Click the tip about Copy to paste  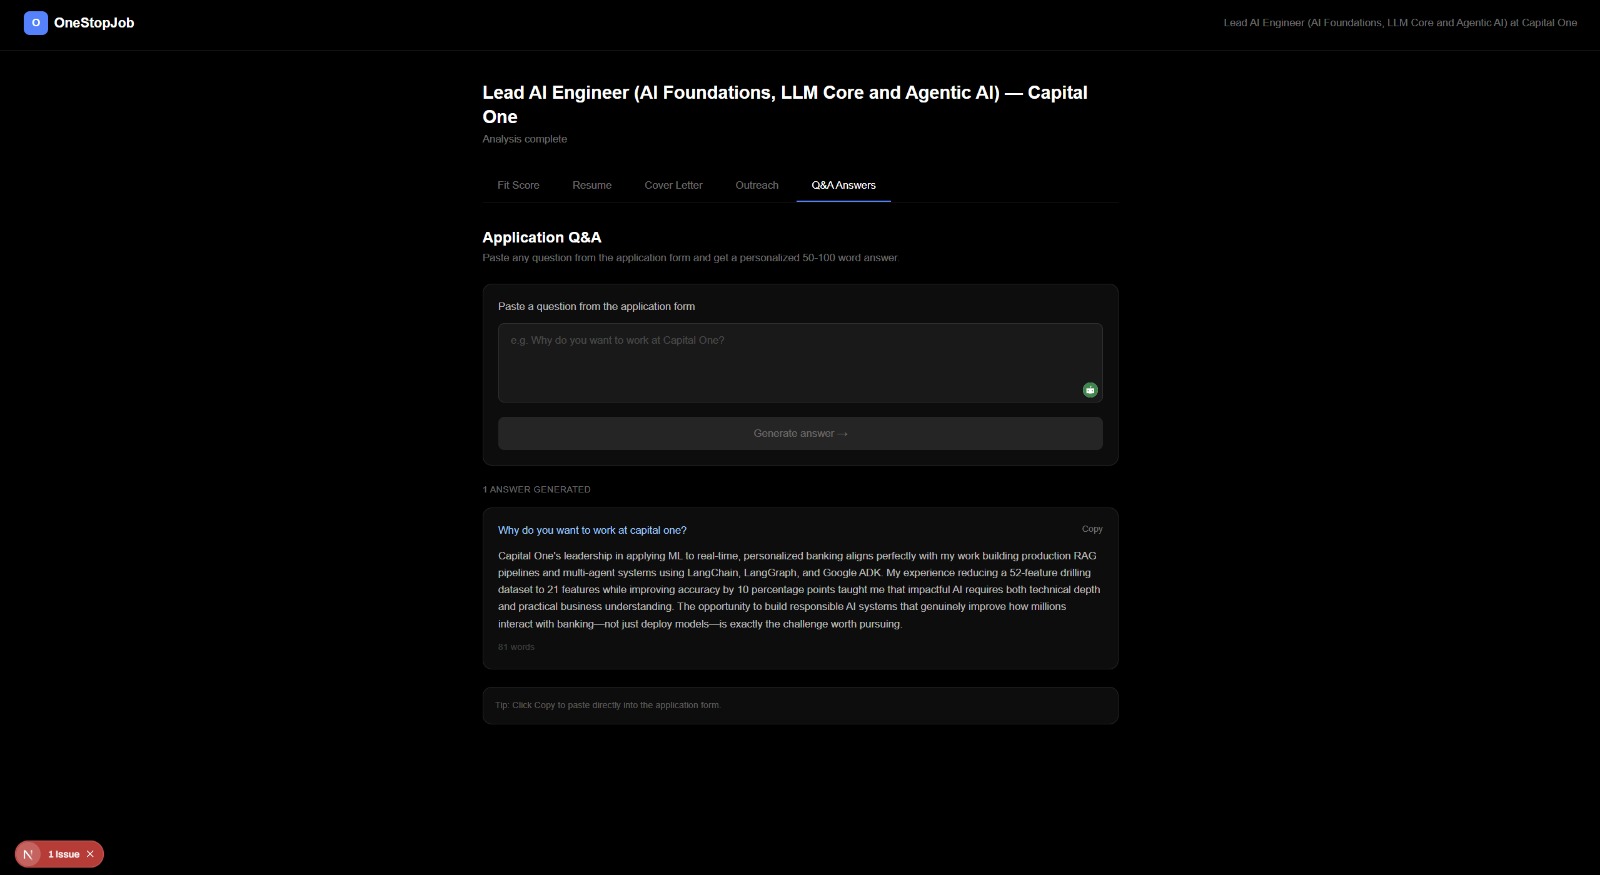tap(608, 705)
